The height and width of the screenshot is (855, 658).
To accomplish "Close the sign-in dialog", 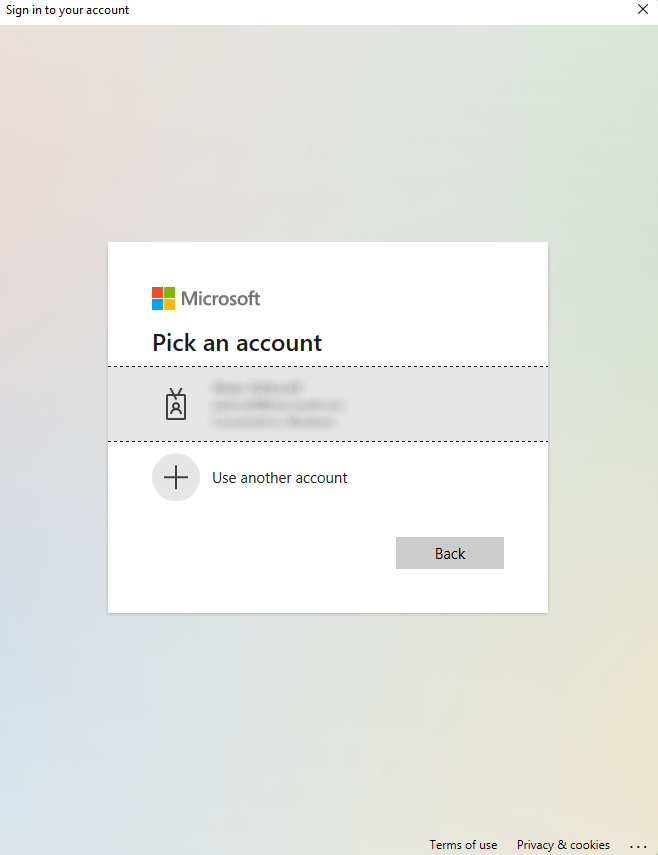I will (643, 10).
